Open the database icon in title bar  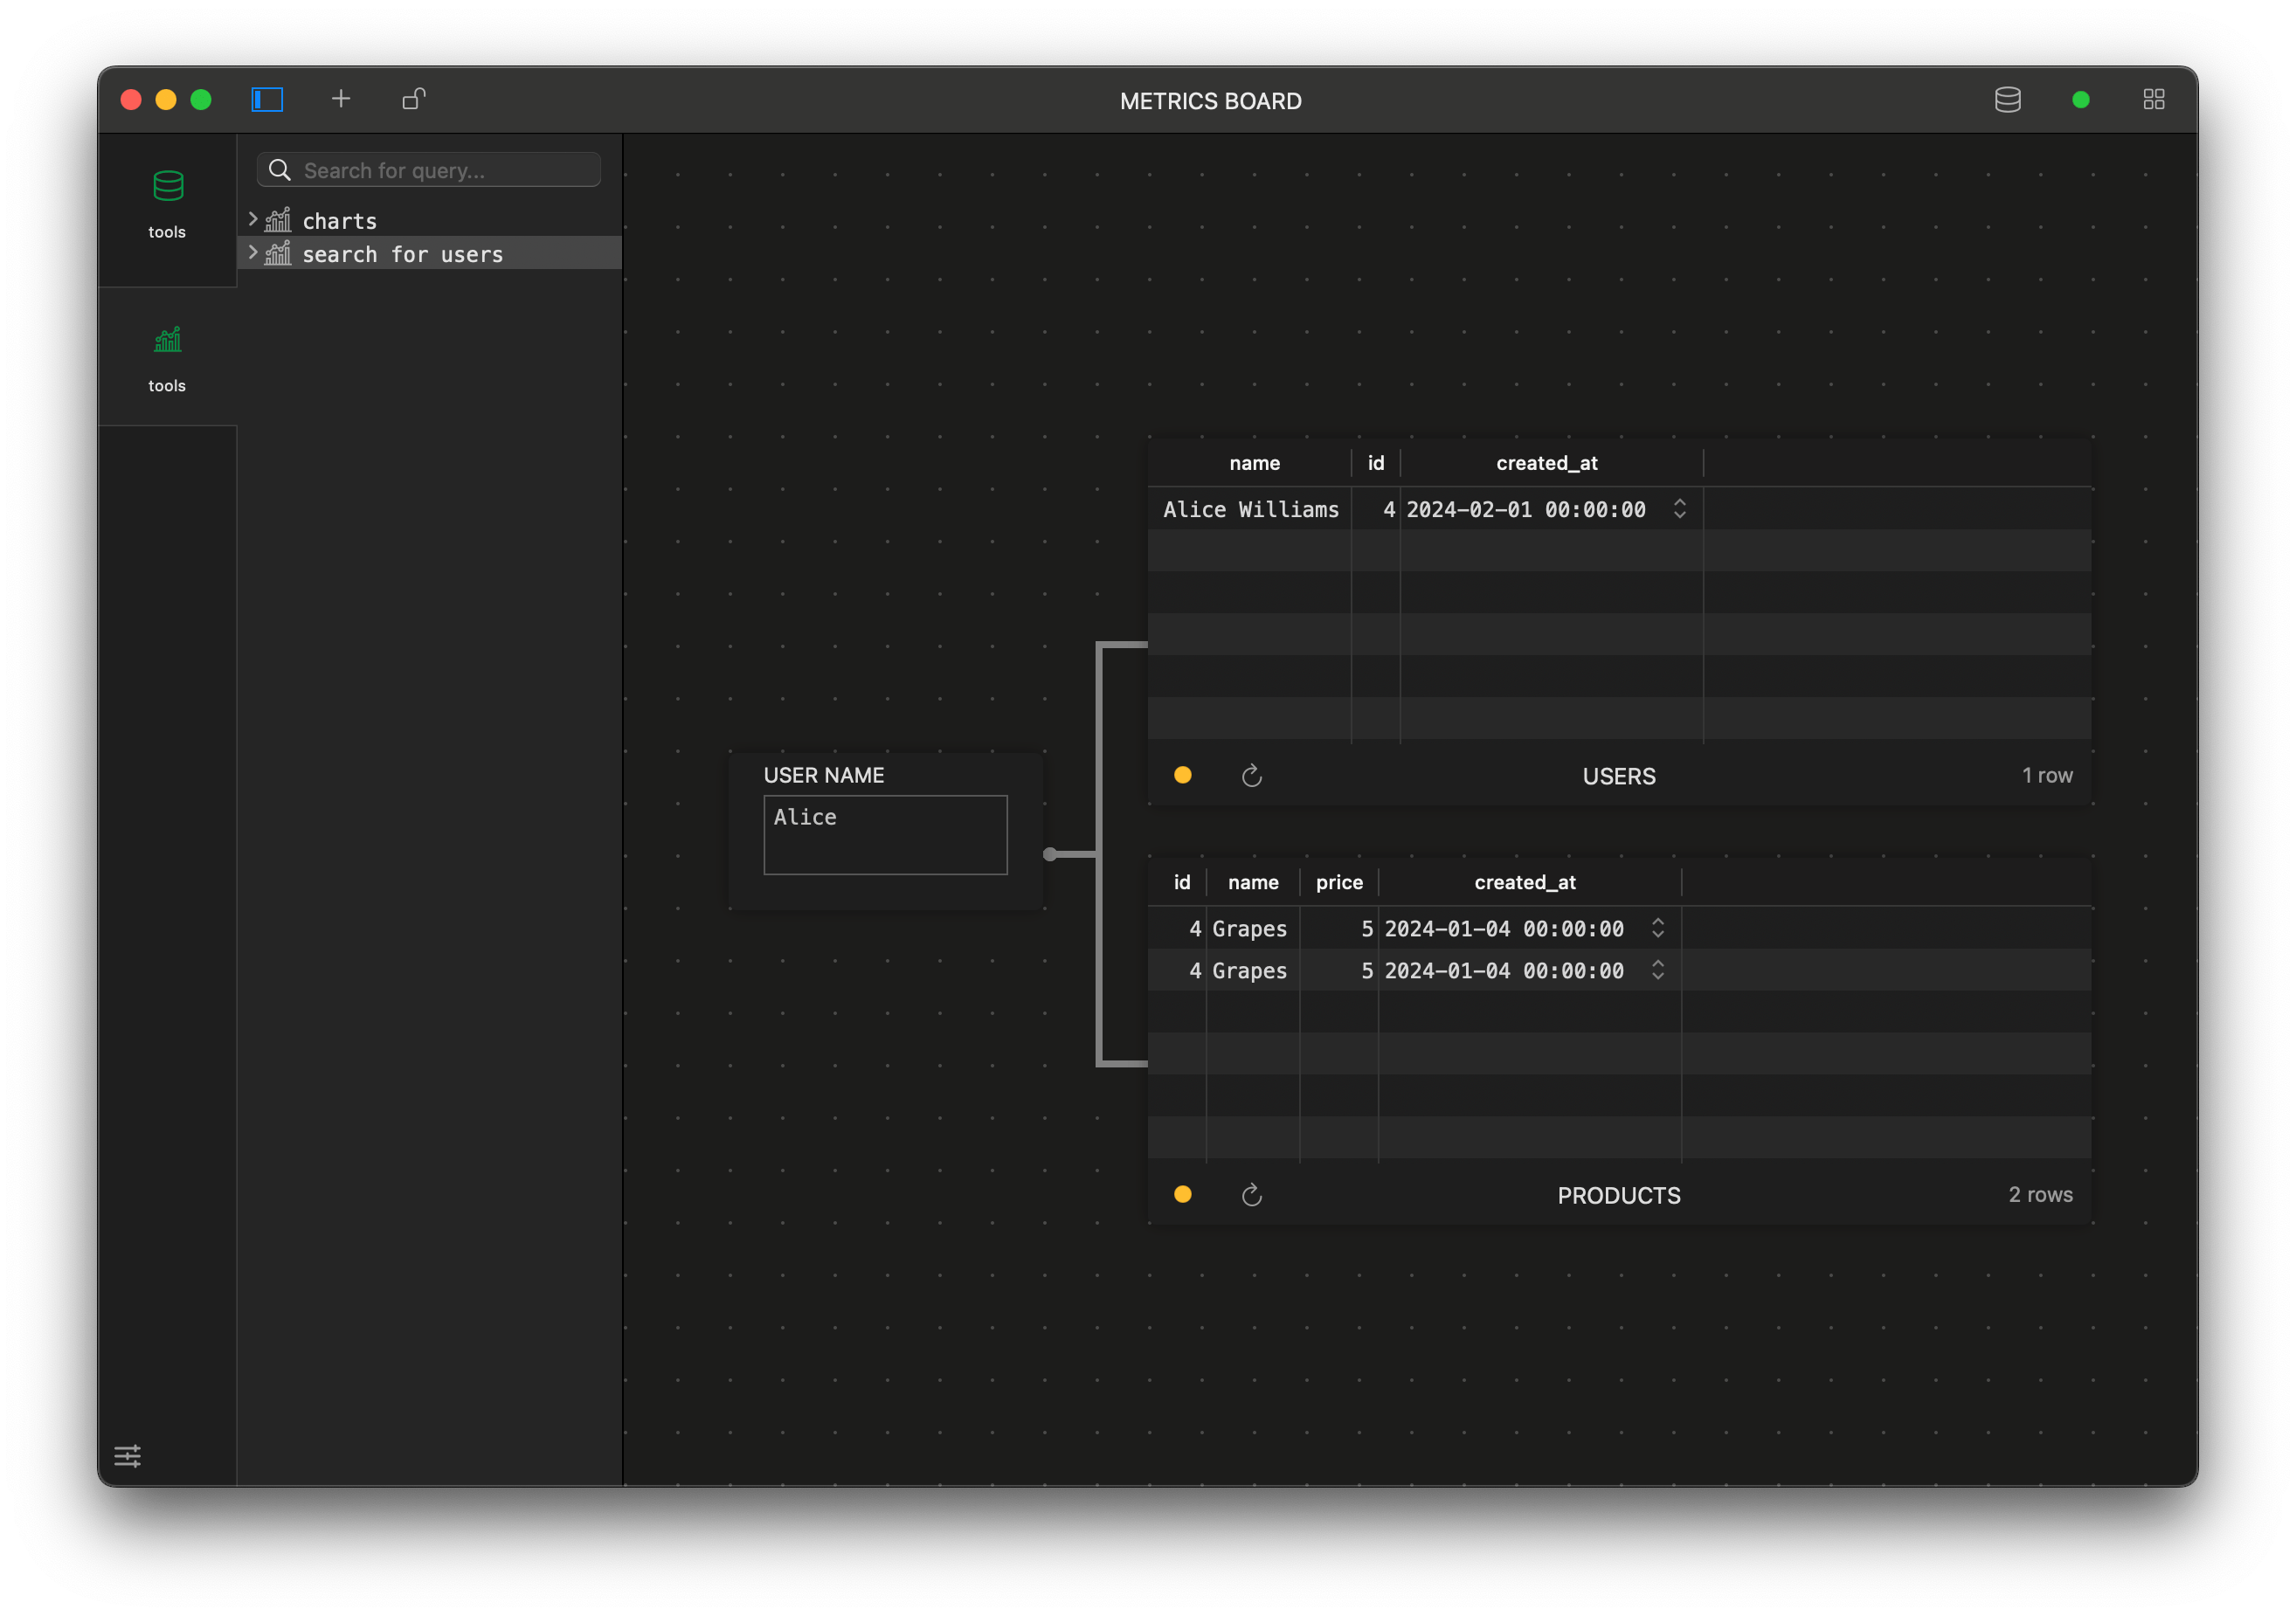coord(2007,99)
